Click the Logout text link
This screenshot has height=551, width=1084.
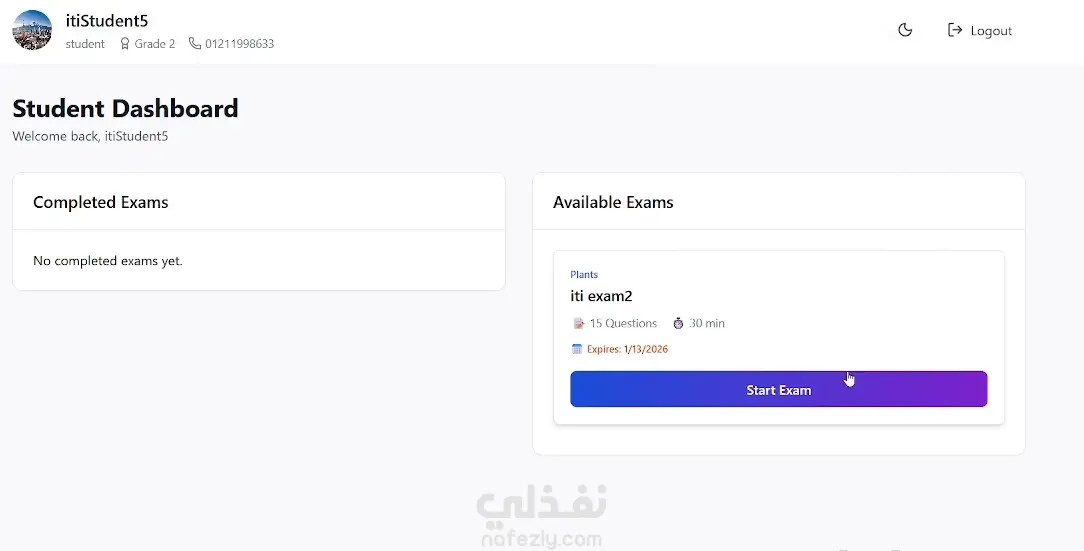coord(991,31)
